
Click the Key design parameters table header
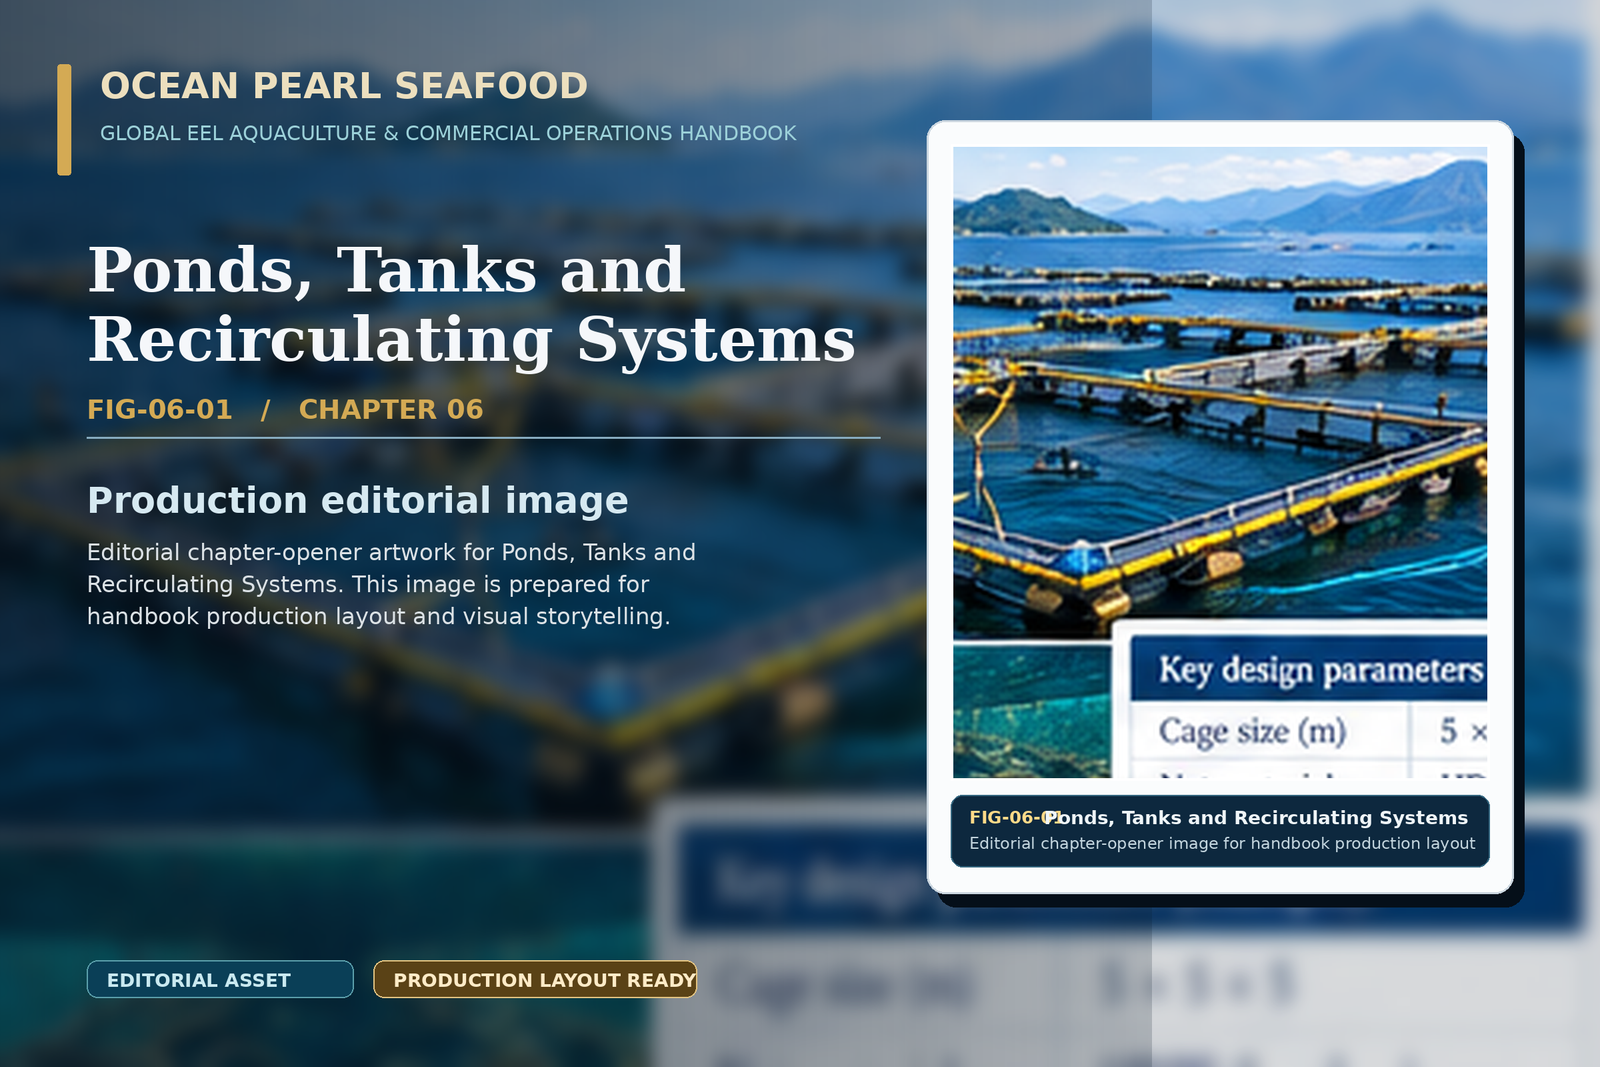1309,668
